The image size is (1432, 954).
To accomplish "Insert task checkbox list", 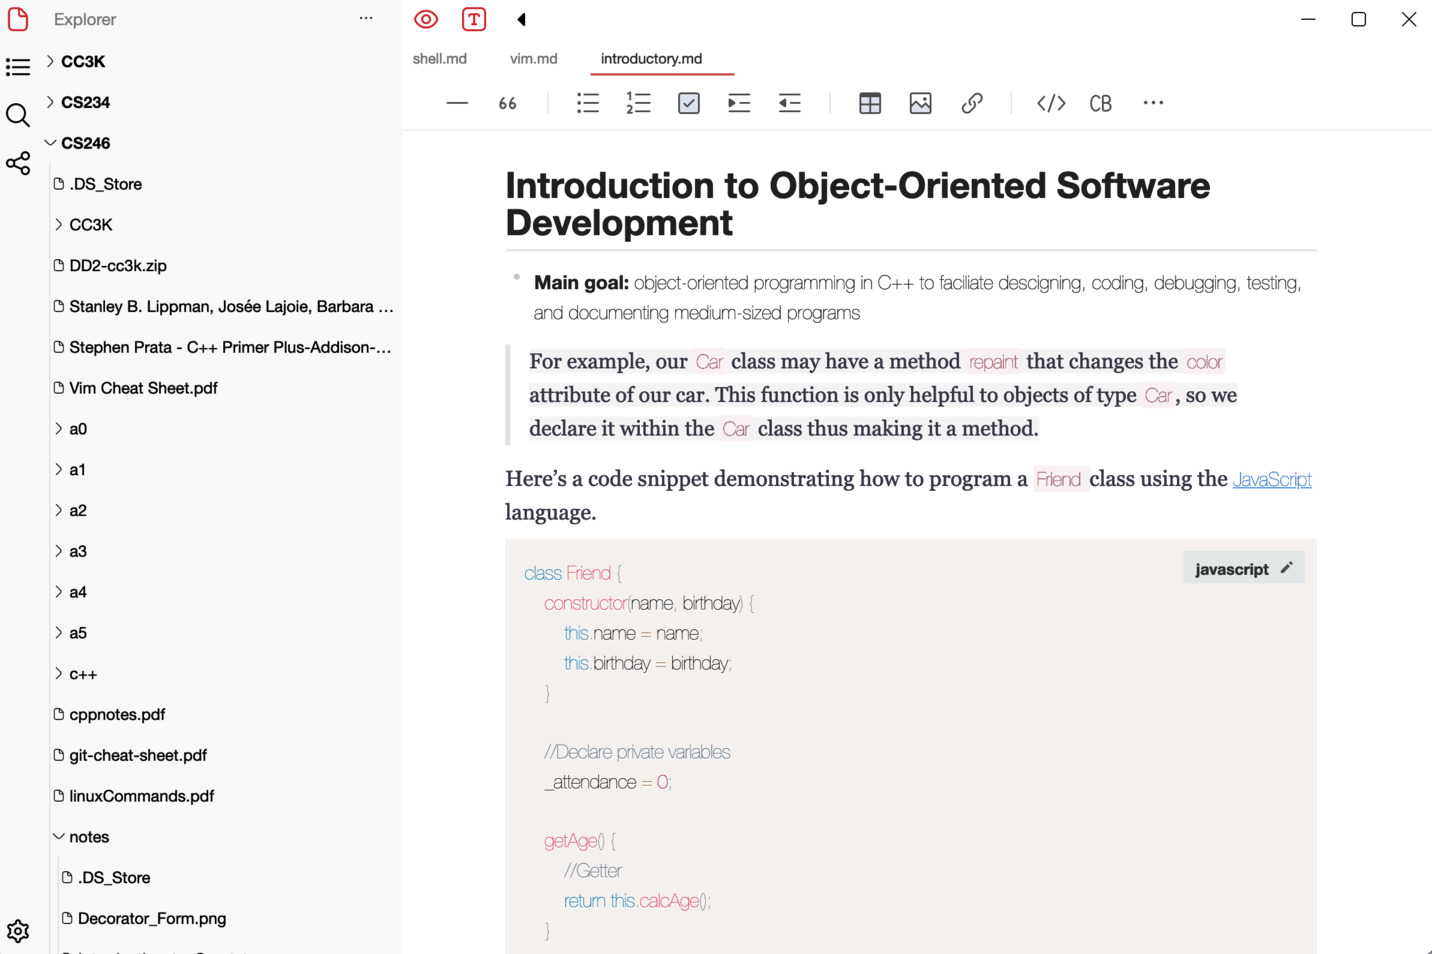I will pos(689,103).
